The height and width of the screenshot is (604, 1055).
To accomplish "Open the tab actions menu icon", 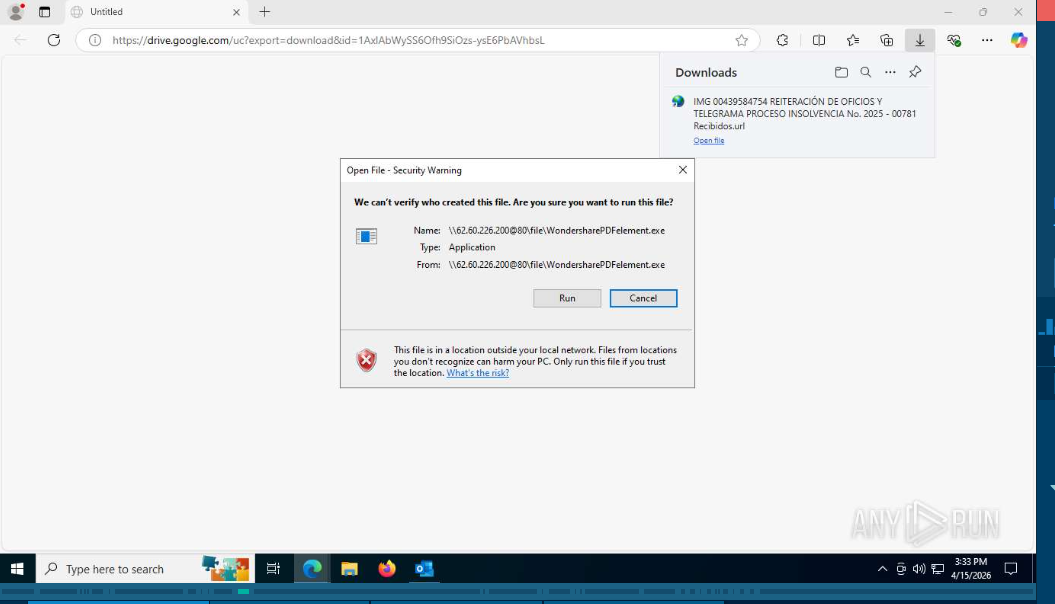I will point(44,11).
